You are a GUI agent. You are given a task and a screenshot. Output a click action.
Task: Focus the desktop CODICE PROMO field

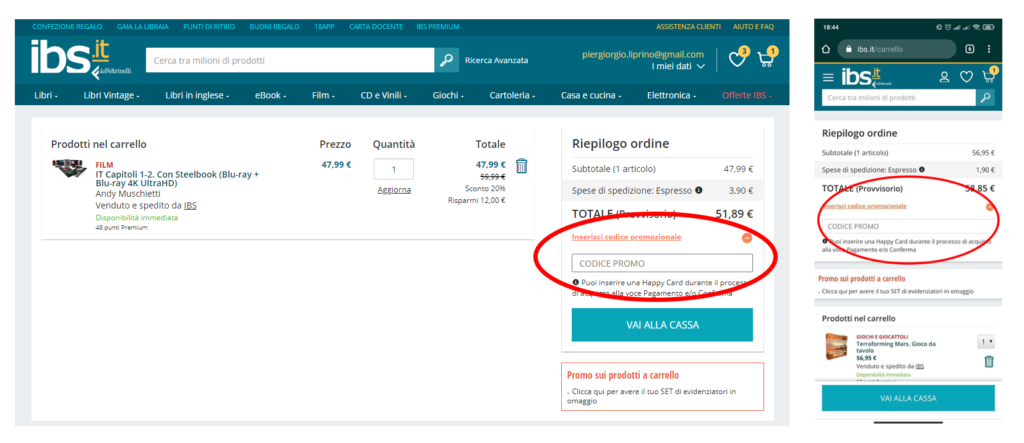[662, 263]
